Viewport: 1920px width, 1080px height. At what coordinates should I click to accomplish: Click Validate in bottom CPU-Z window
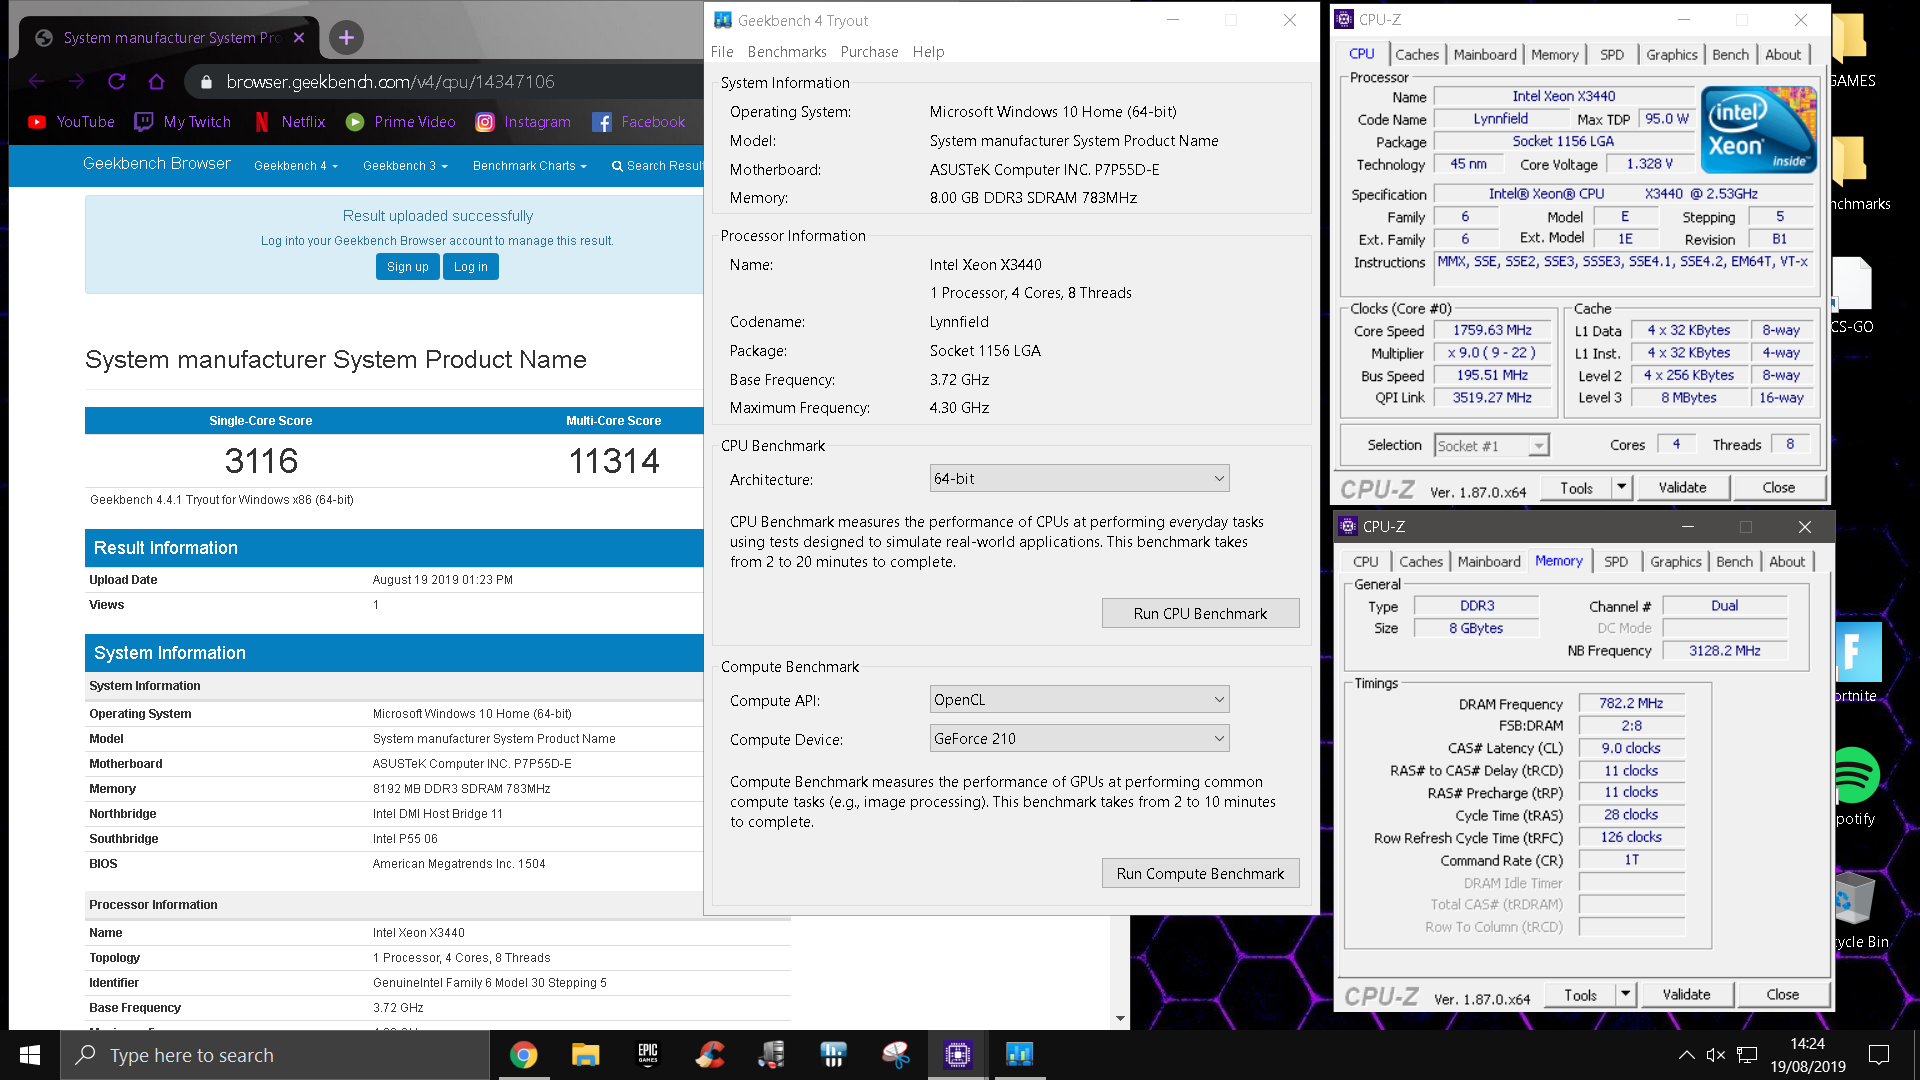(x=1686, y=995)
